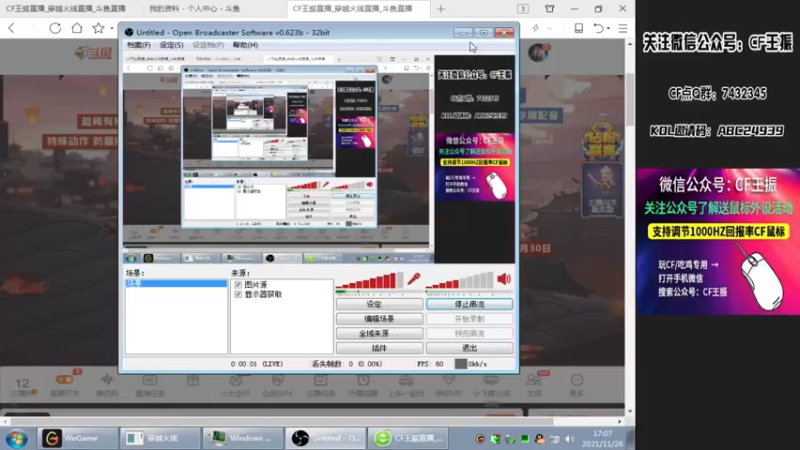Open the 上车一起玩 car icon
The width and height of the screenshot is (800, 450).
pos(406,385)
